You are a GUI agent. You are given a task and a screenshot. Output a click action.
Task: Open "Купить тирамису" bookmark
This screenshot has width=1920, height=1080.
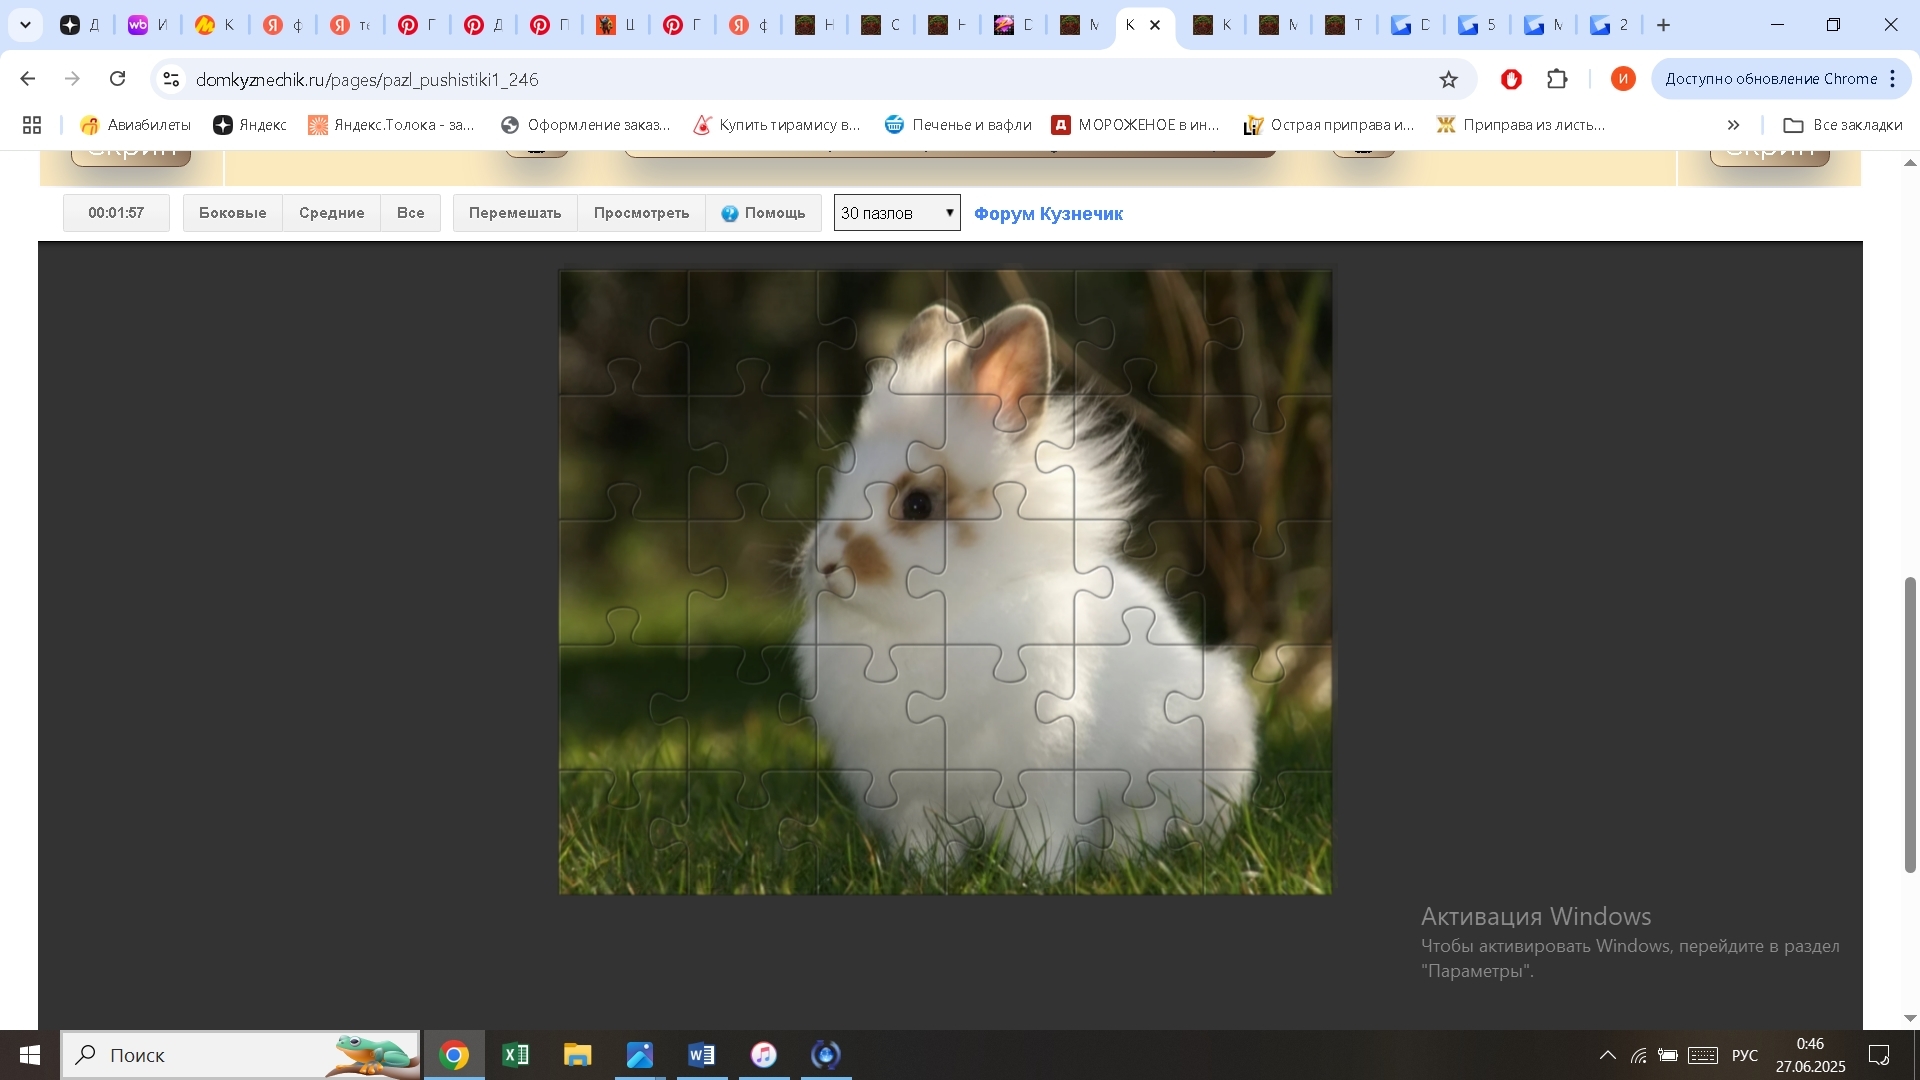click(777, 125)
